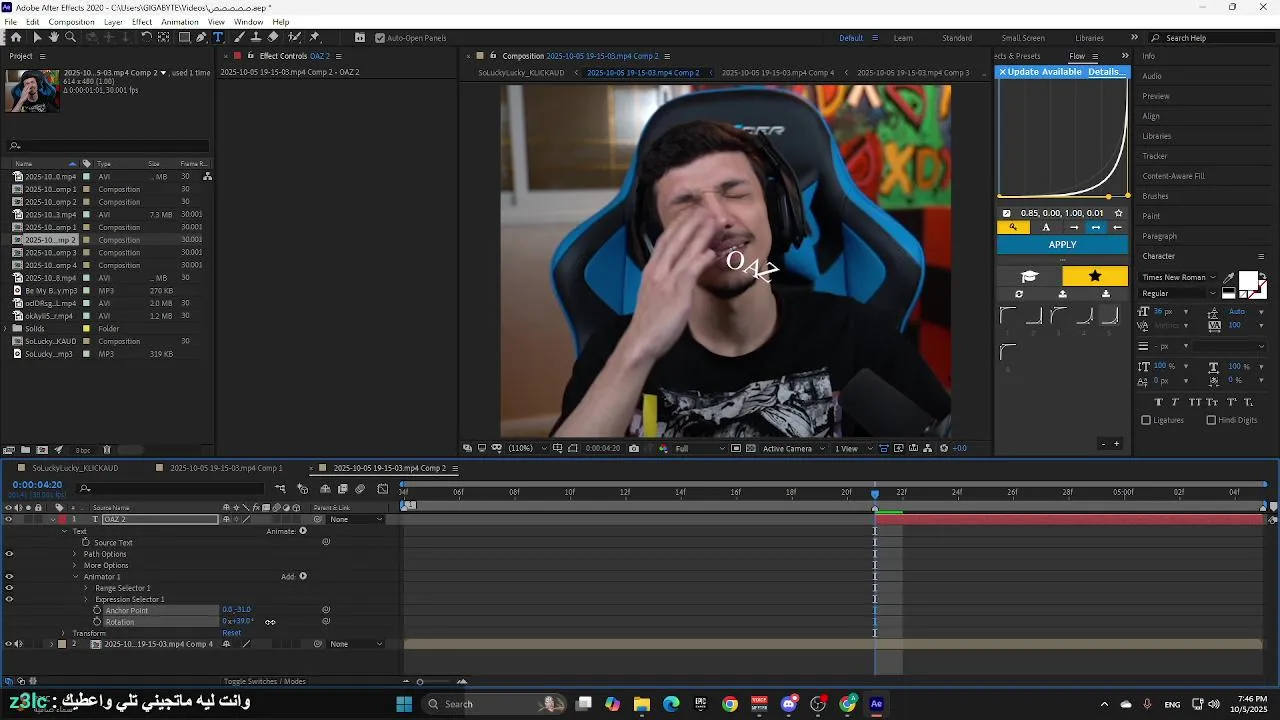The image size is (1280, 720).
Task: Click the Composition Mini-Flowchart icon in timeline
Action: point(280,489)
